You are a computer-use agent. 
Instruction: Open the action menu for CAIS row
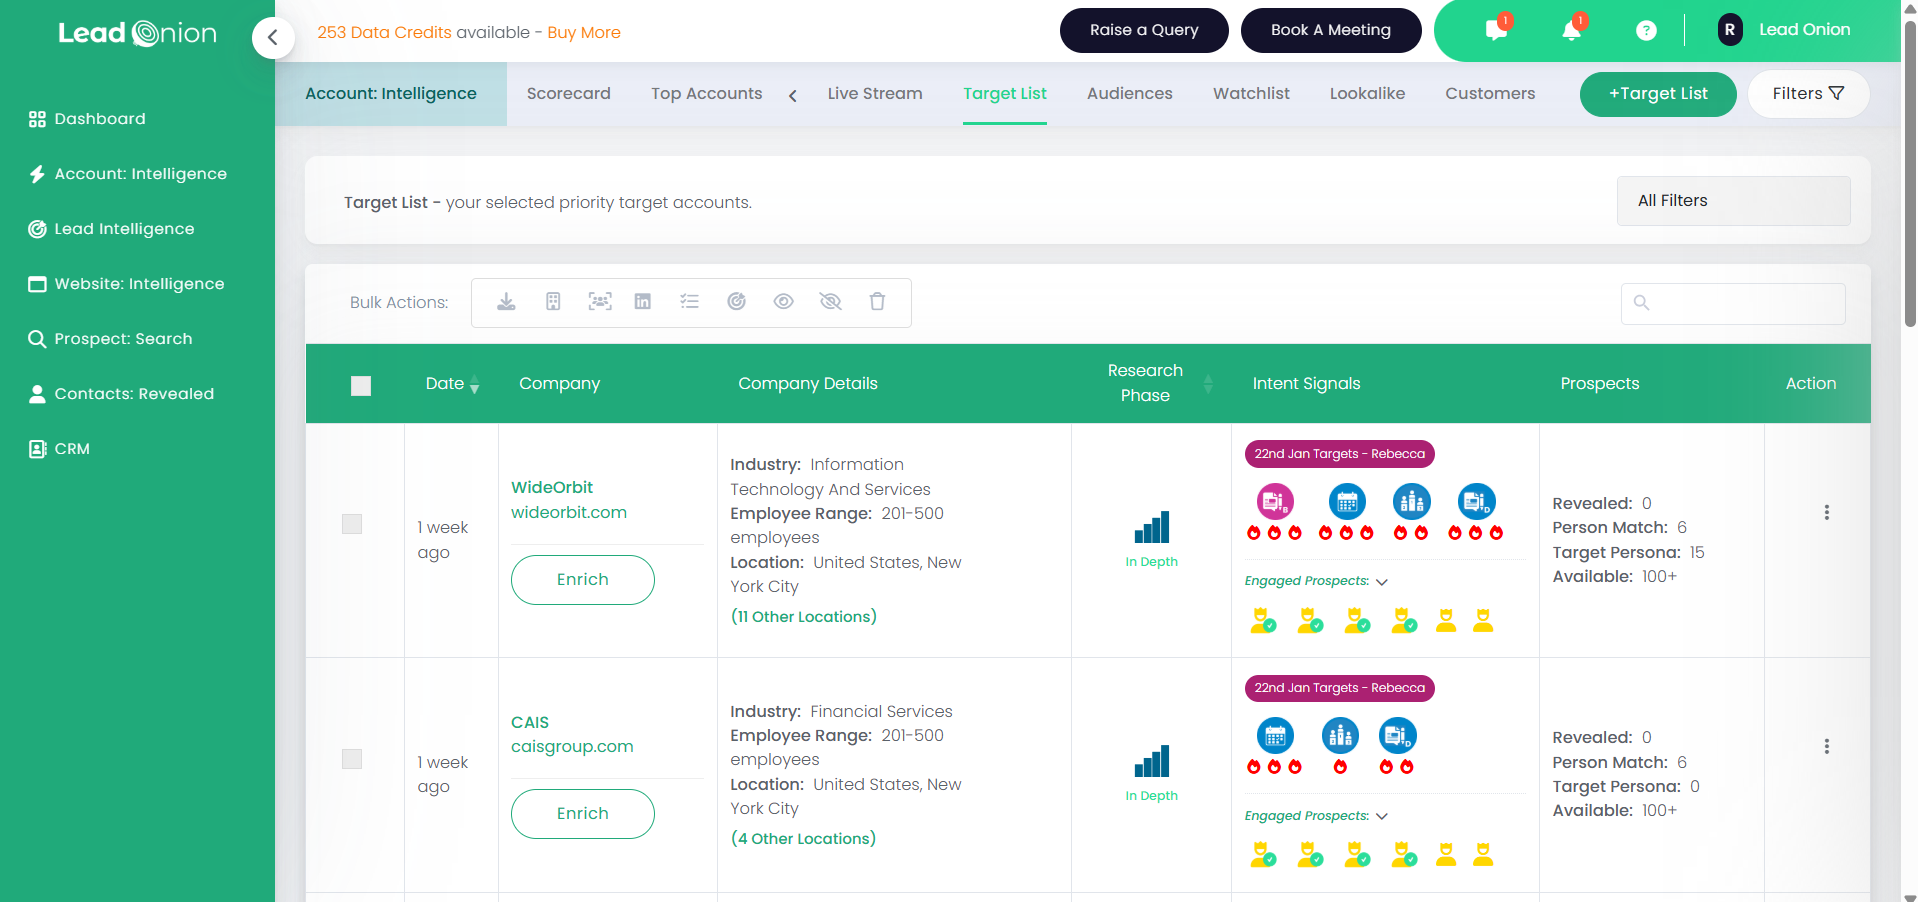[x=1826, y=747]
